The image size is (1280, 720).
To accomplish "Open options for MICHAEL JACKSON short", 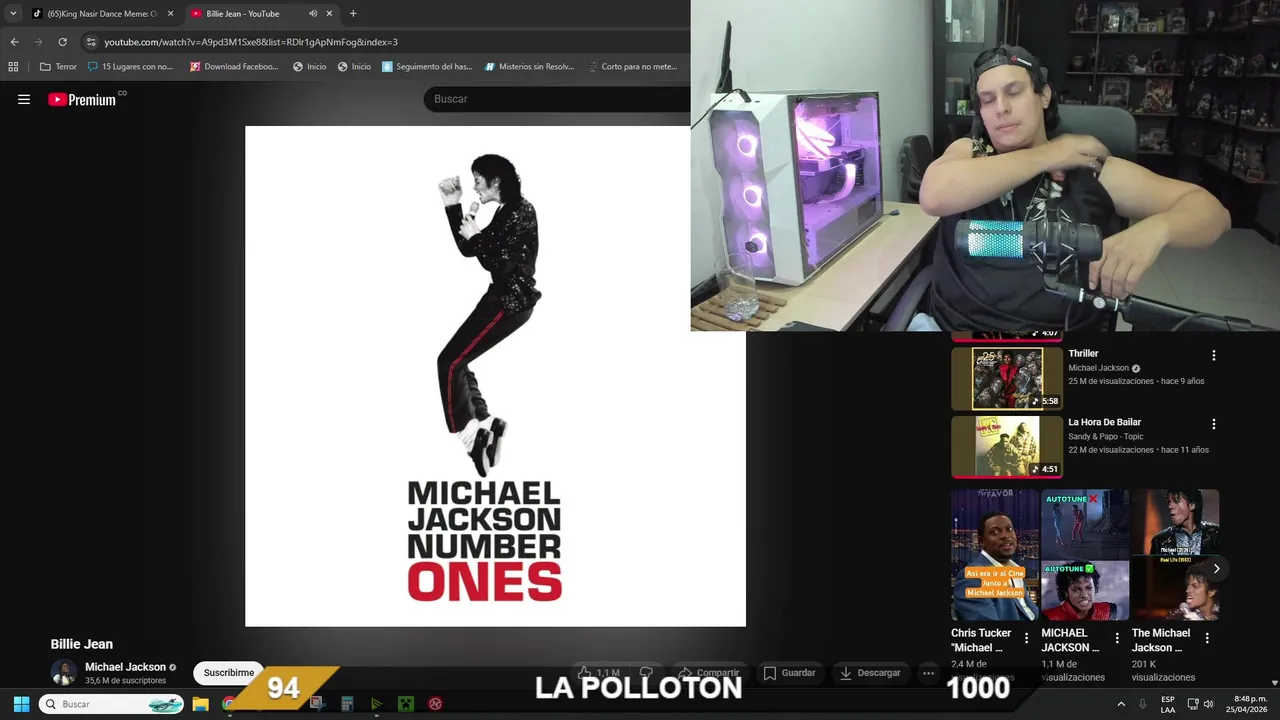I will click(1117, 638).
